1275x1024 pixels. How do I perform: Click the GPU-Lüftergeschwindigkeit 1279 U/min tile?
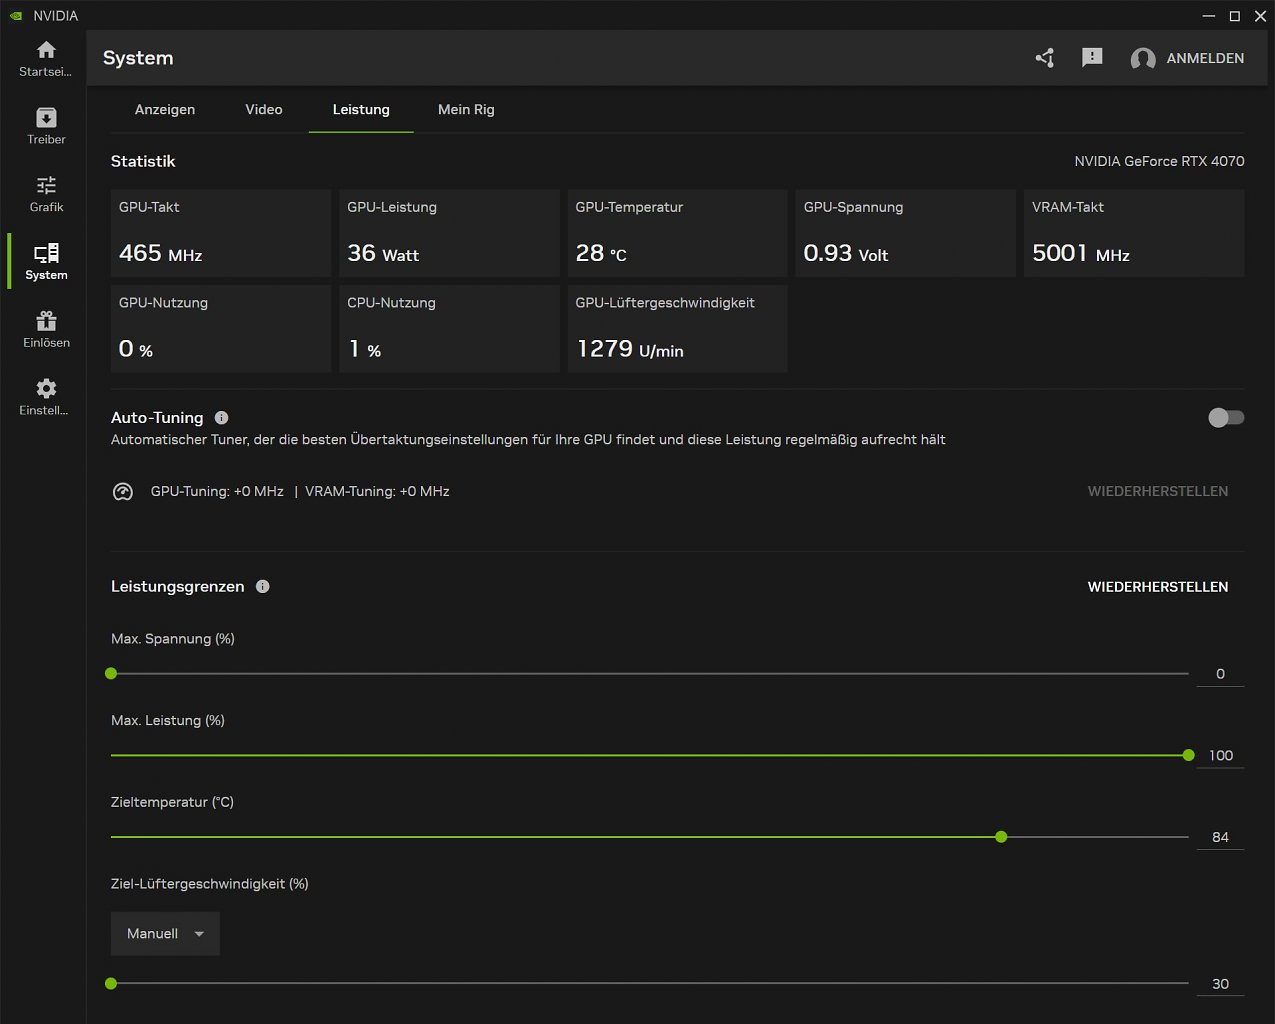click(677, 329)
